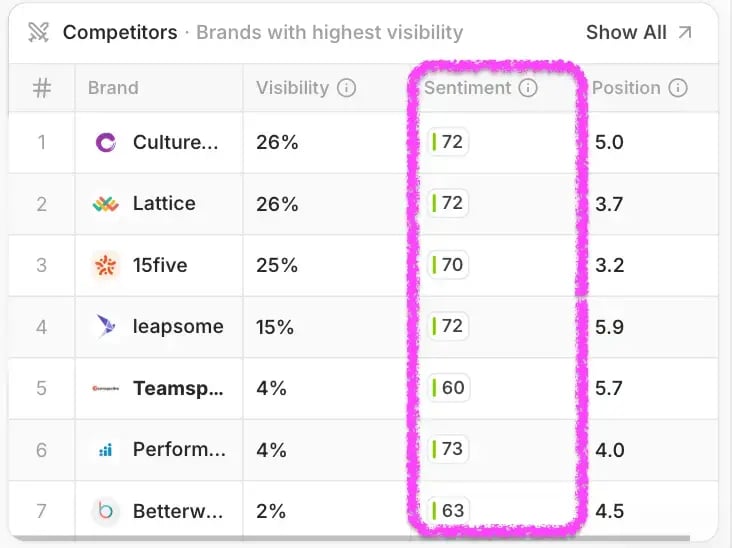Click the leapsome brand logo
Image resolution: width=732 pixels, height=548 pixels.
(105, 326)
